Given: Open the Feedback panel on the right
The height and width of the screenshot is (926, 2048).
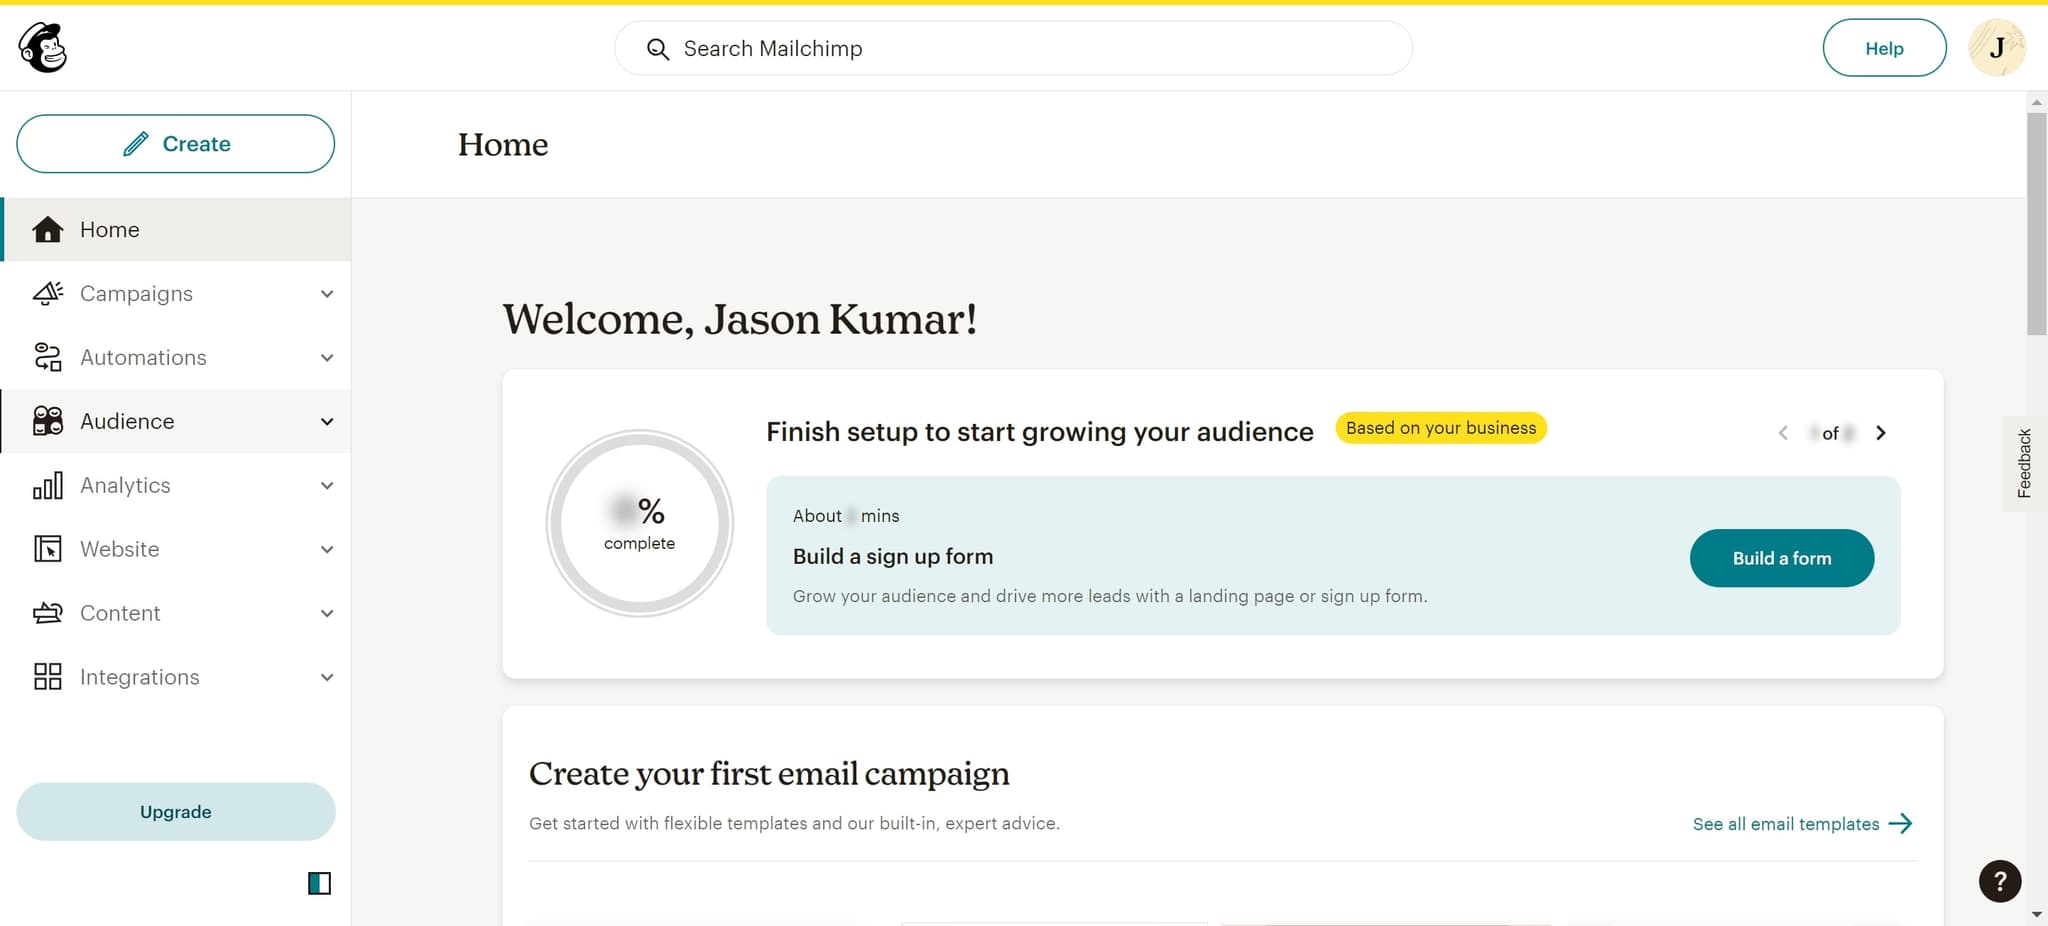Looking at the screenshot, I should click(x=2023, y=463).
